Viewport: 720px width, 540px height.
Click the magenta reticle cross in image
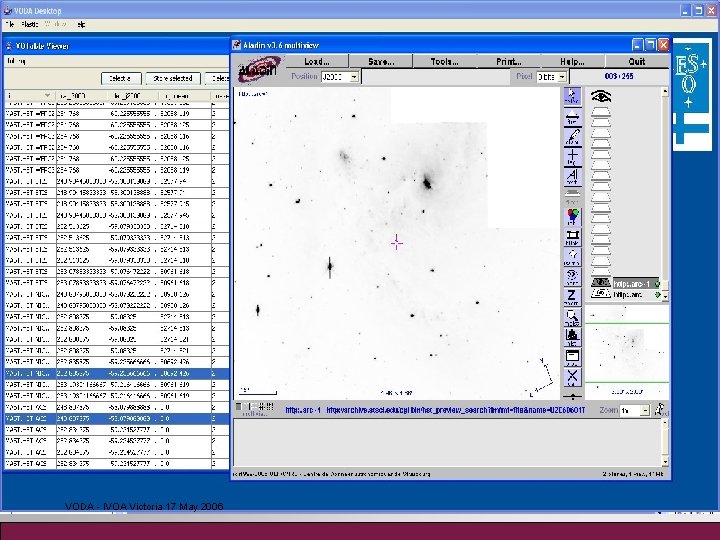397,243
